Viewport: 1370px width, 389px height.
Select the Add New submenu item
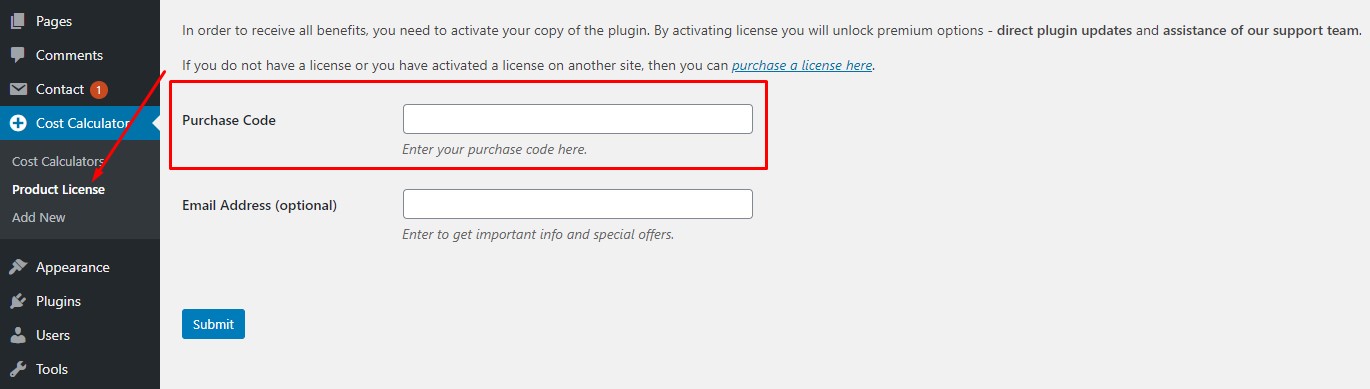click(39, 217)
